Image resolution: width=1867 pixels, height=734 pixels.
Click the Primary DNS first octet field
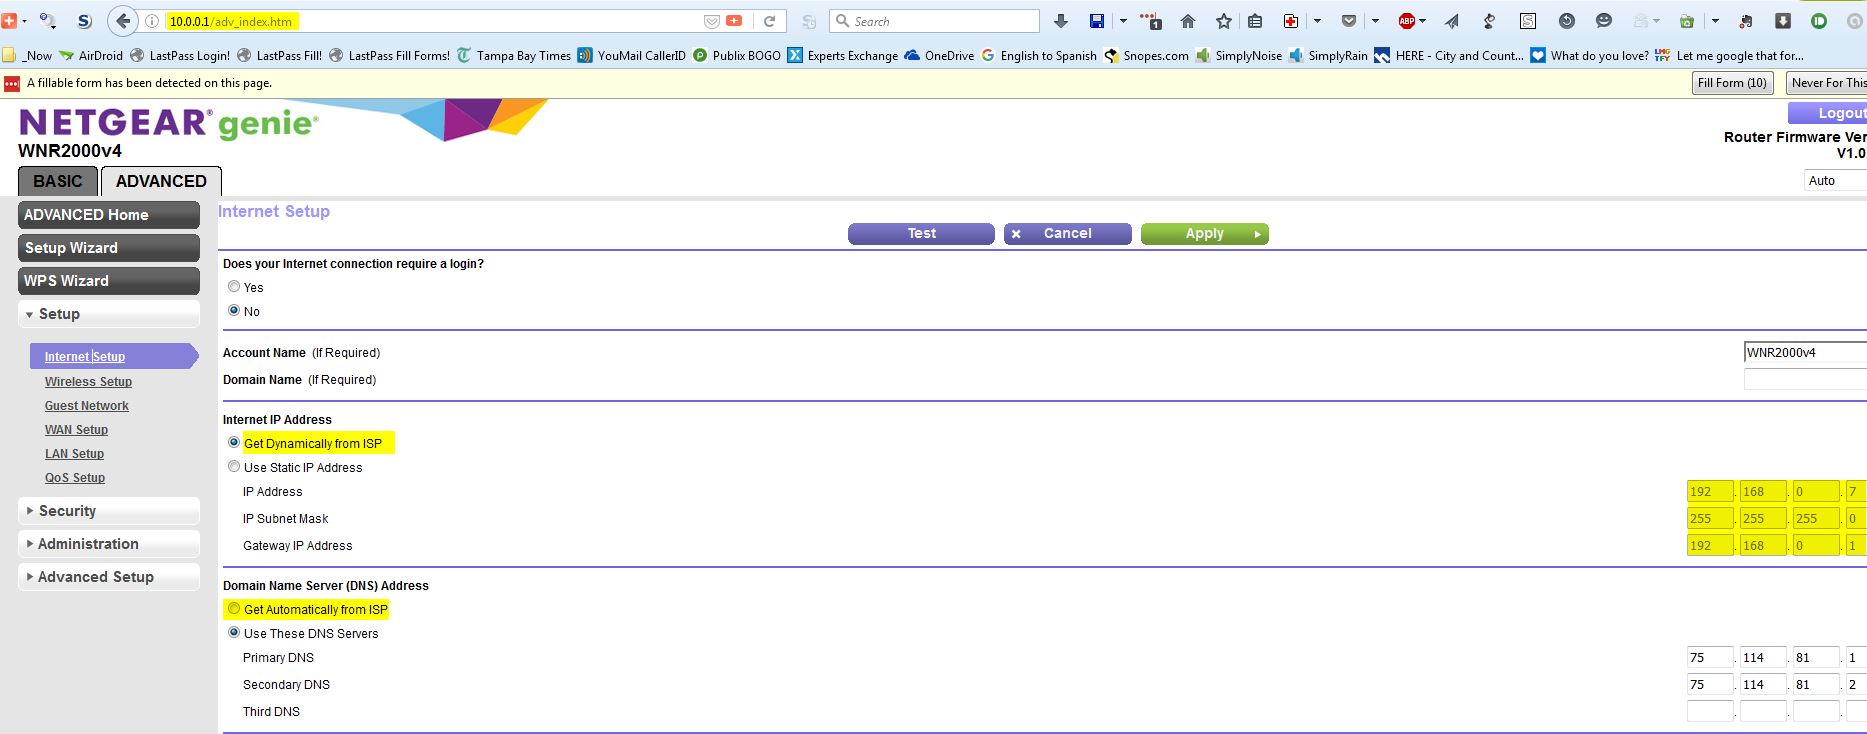click(x=1710, y=657)
